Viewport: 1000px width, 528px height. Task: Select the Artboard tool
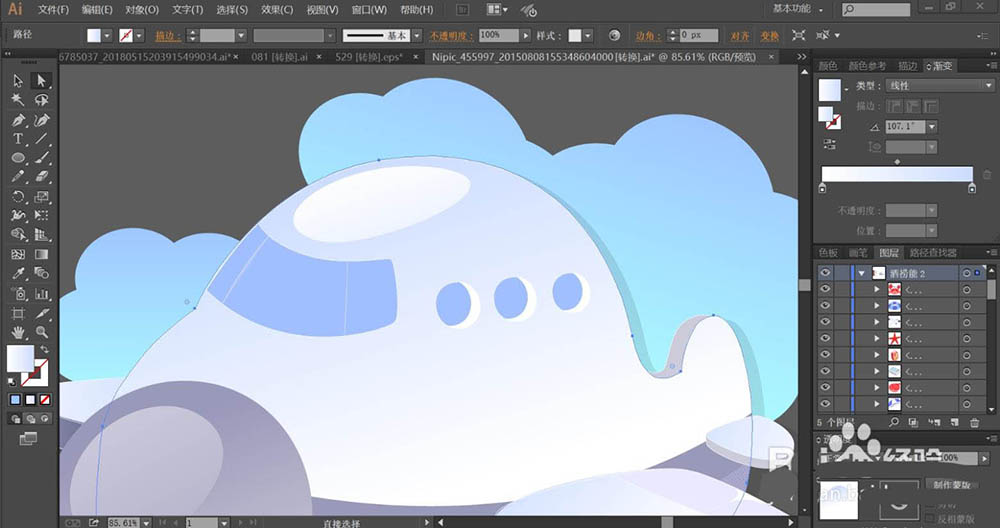tap(18, 313)
